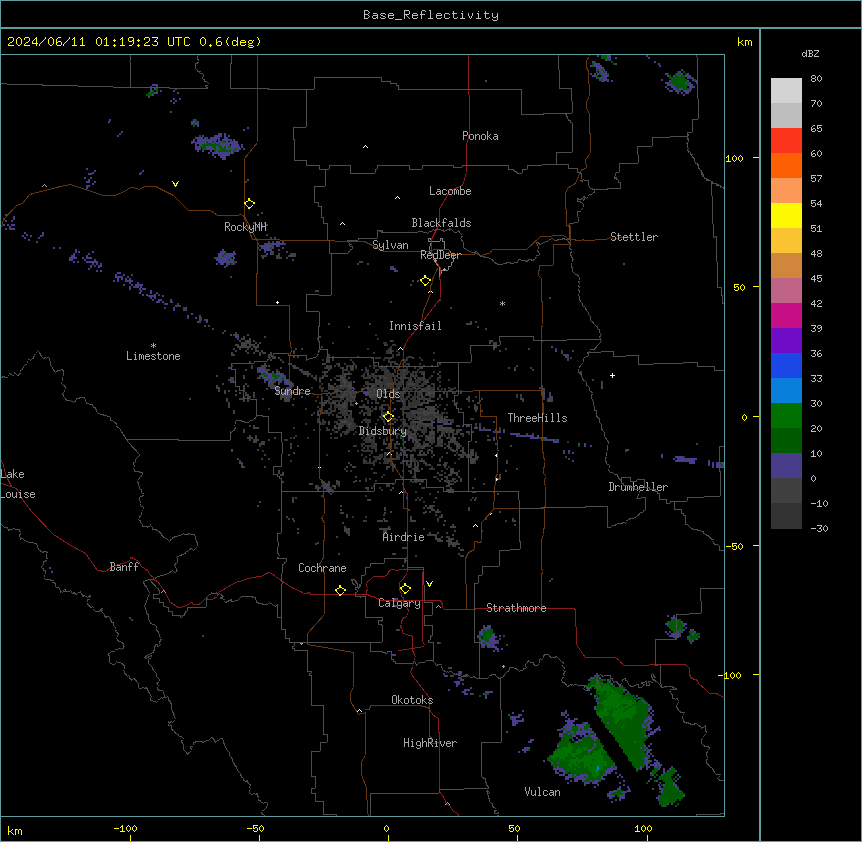Screen dimensions: 862x842
Task: Choose the magenta 42 dBZ legend swatch
Action: coord(786,315)
